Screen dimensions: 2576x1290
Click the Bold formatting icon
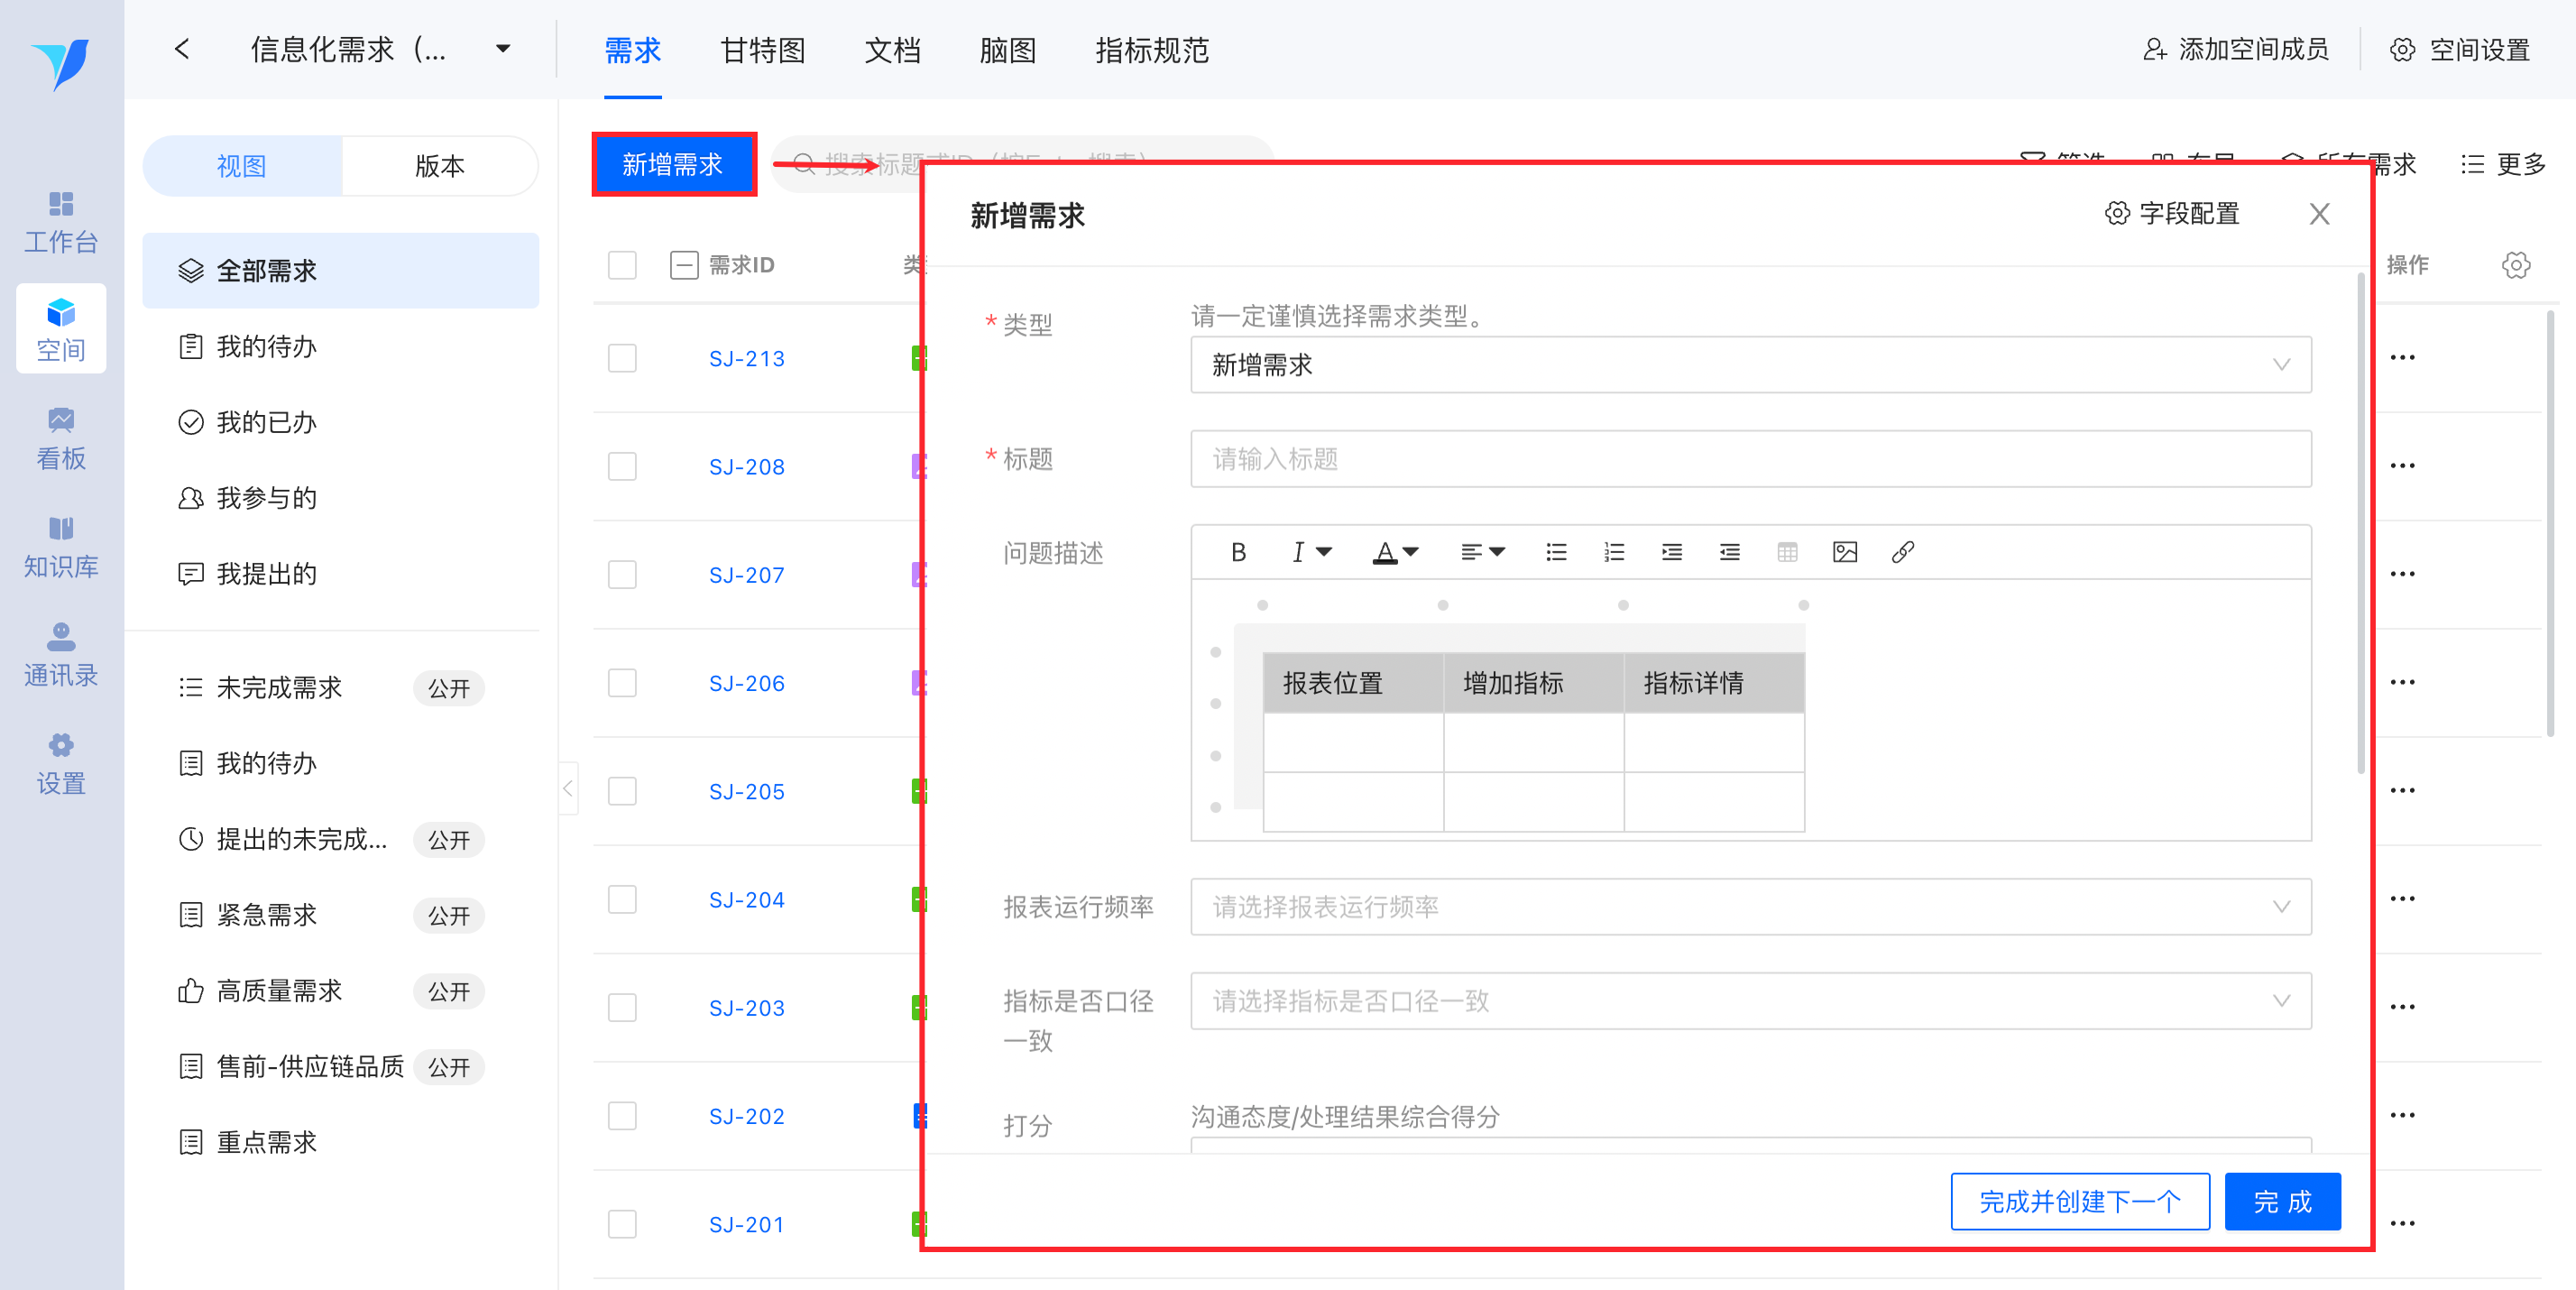(x=1238, y=552)
